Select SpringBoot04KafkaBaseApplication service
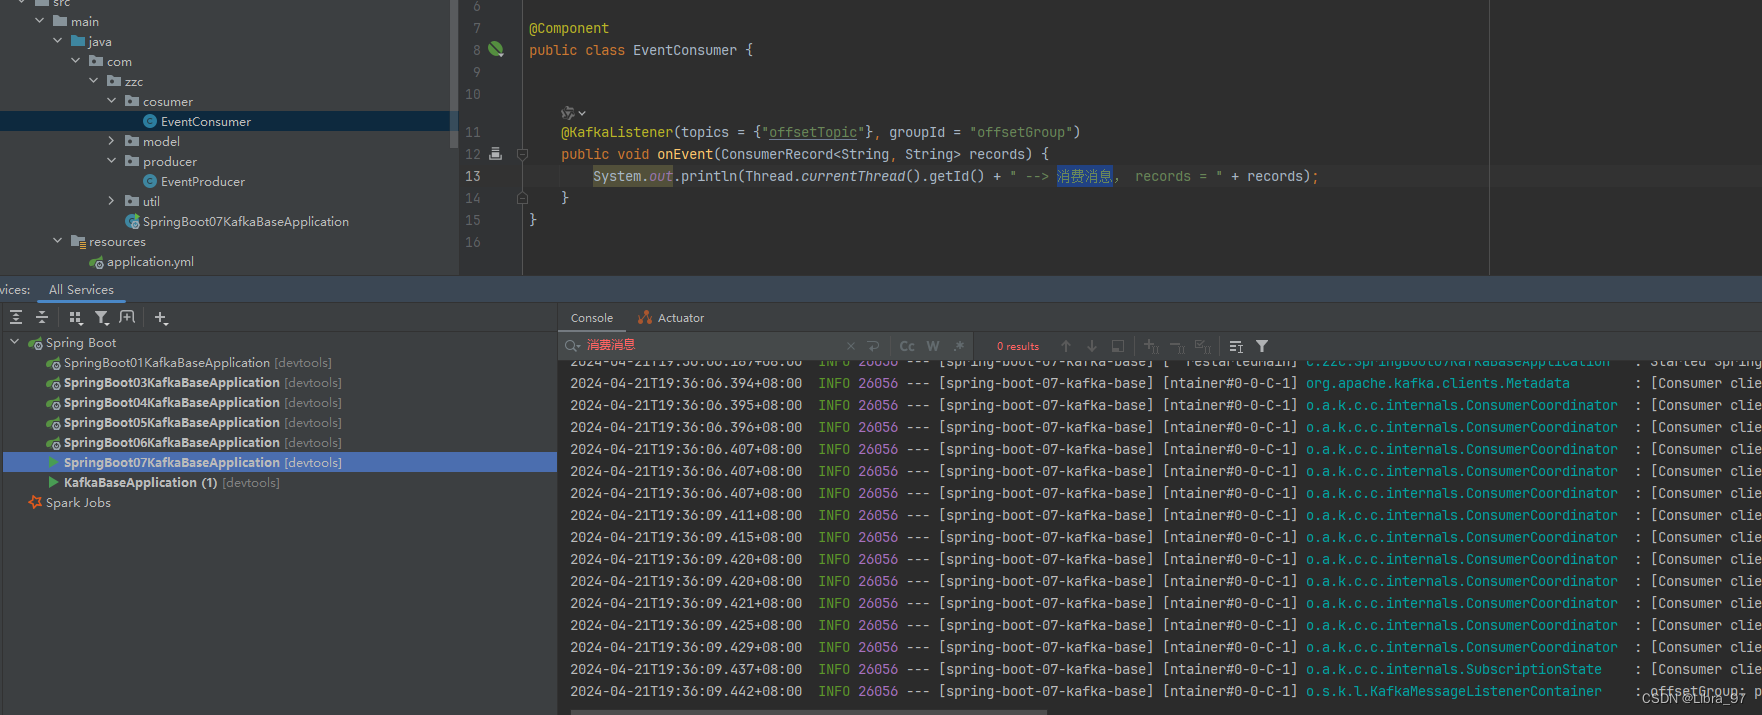 [172, 402]
